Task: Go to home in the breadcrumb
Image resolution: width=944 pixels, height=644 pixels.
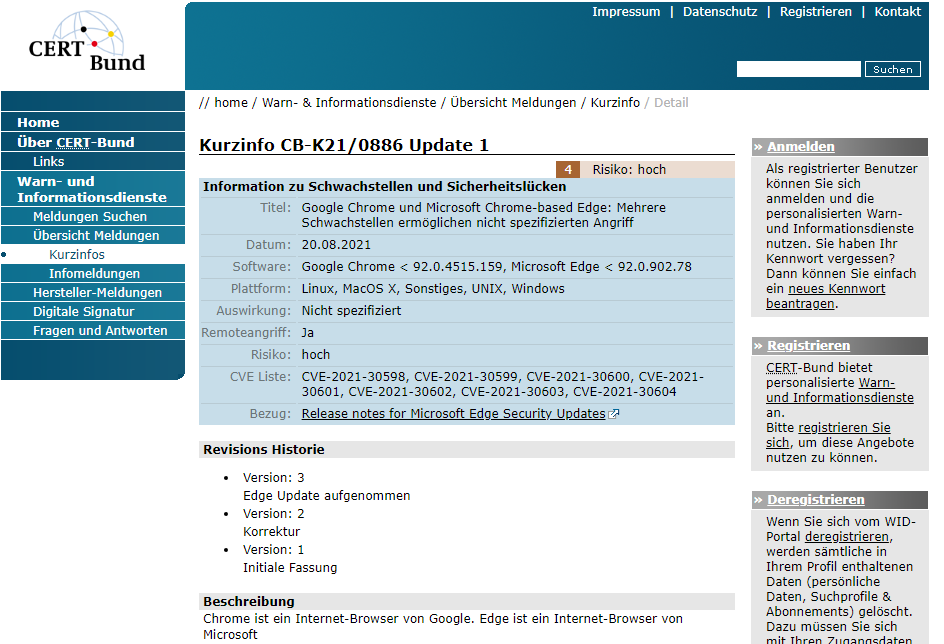Action: [x=231, y=103]
